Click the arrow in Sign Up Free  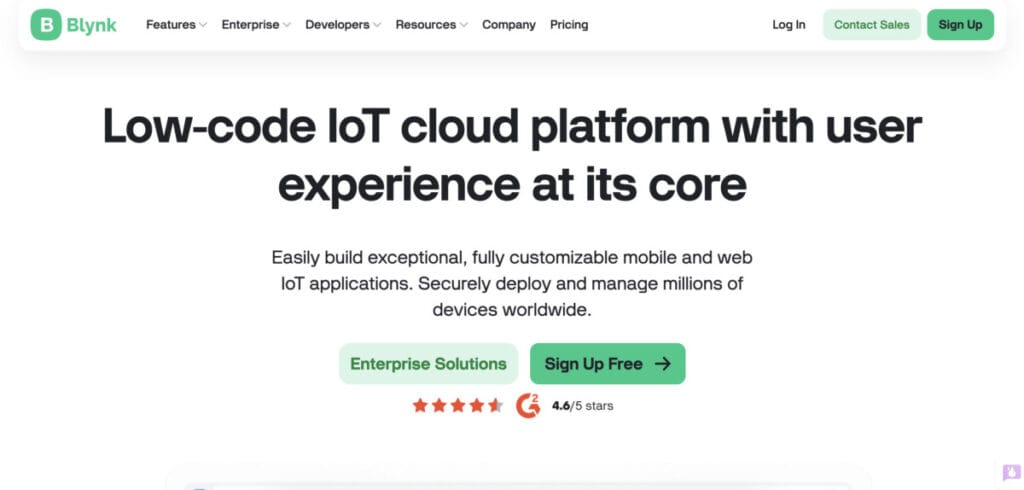point(663,364)
